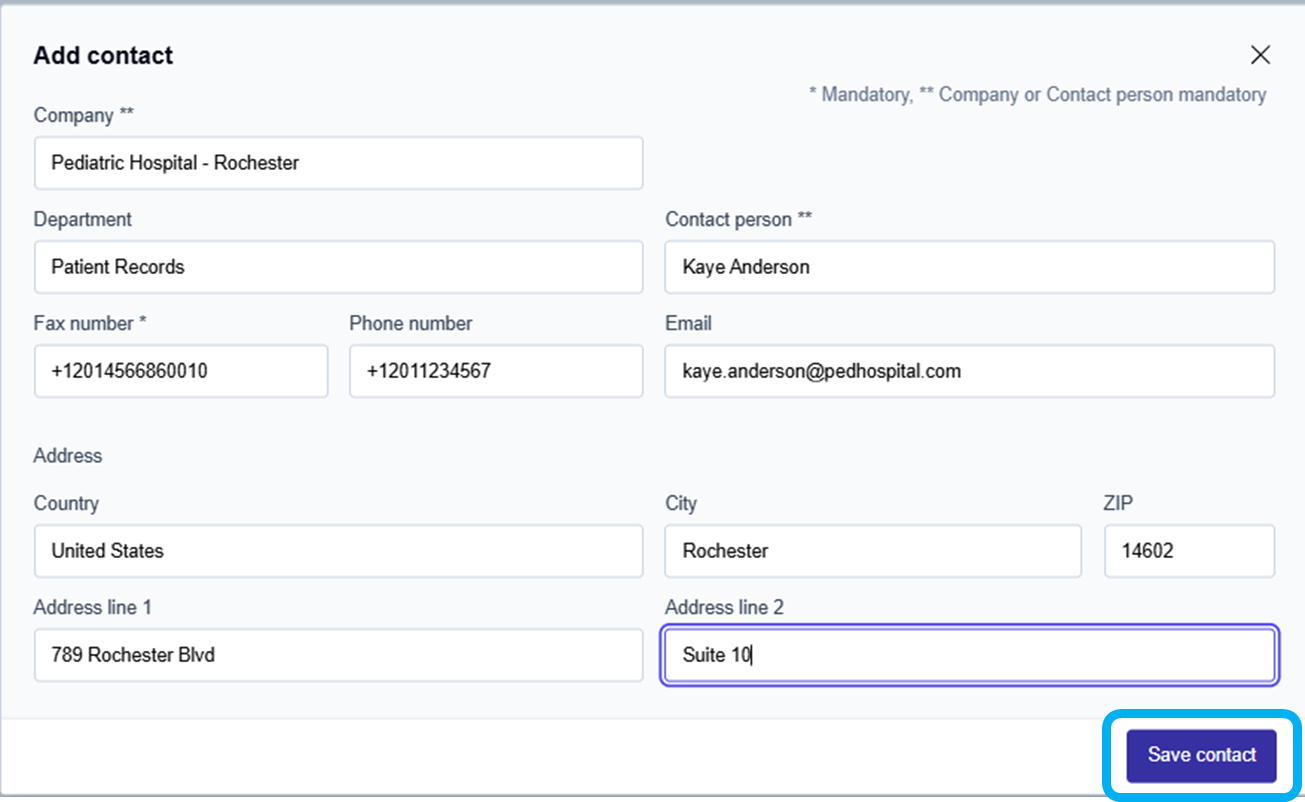Click the Company ** label
The width and height of the screenshot is (1305, 802).
coord(84,116)
